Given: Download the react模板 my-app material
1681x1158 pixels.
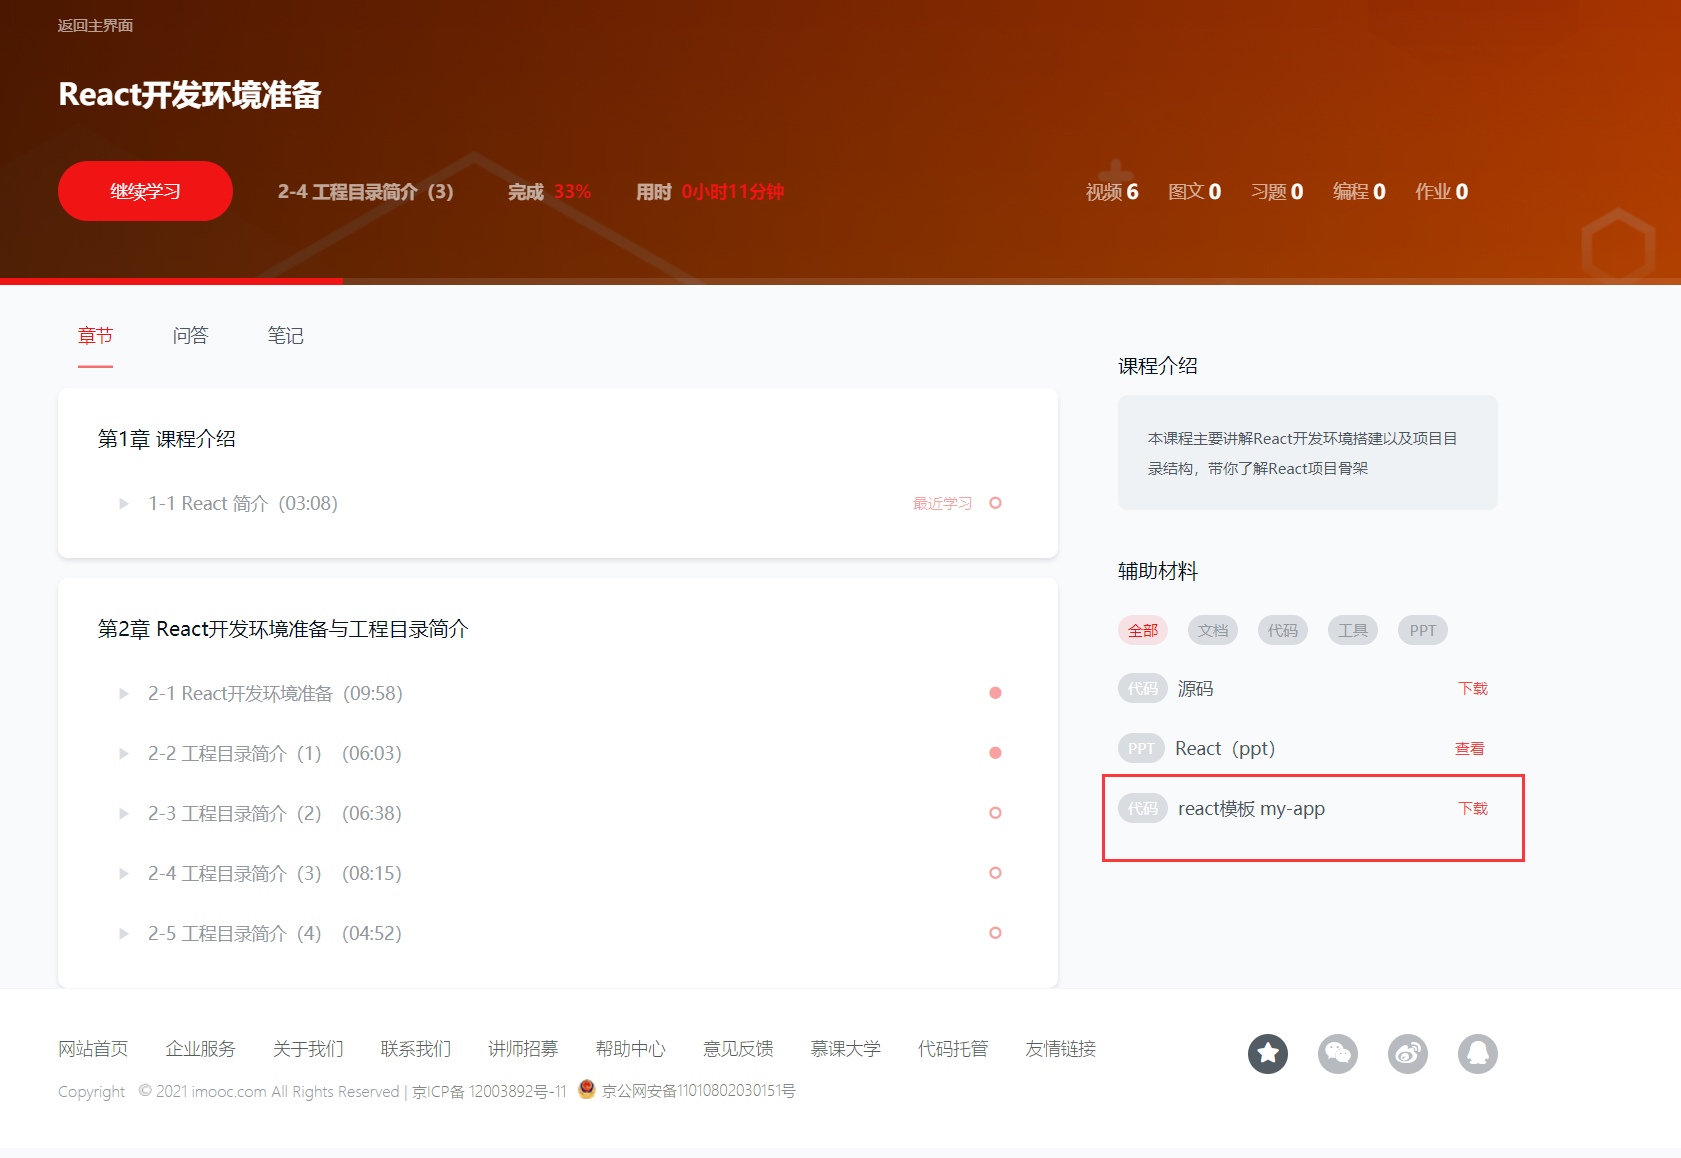Looking at the screenshot, I should coord(1473,809).
